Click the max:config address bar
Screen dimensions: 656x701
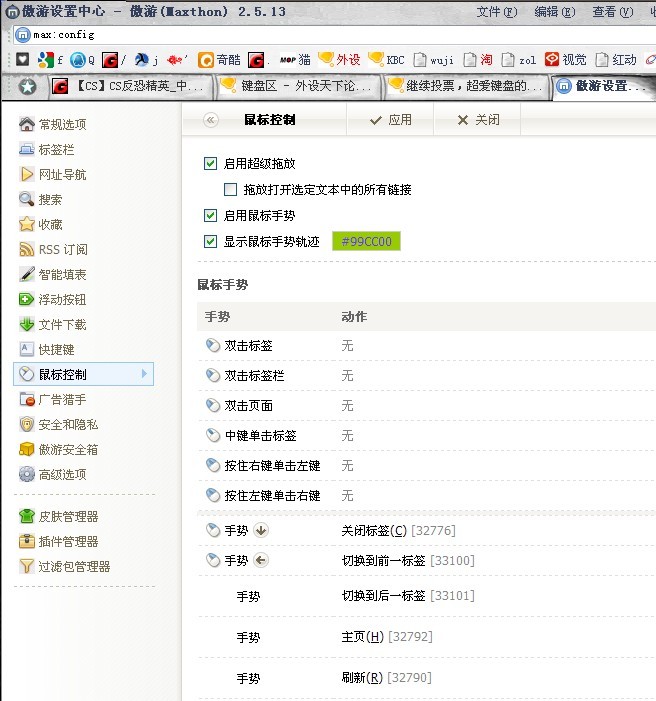pos(334,34)
